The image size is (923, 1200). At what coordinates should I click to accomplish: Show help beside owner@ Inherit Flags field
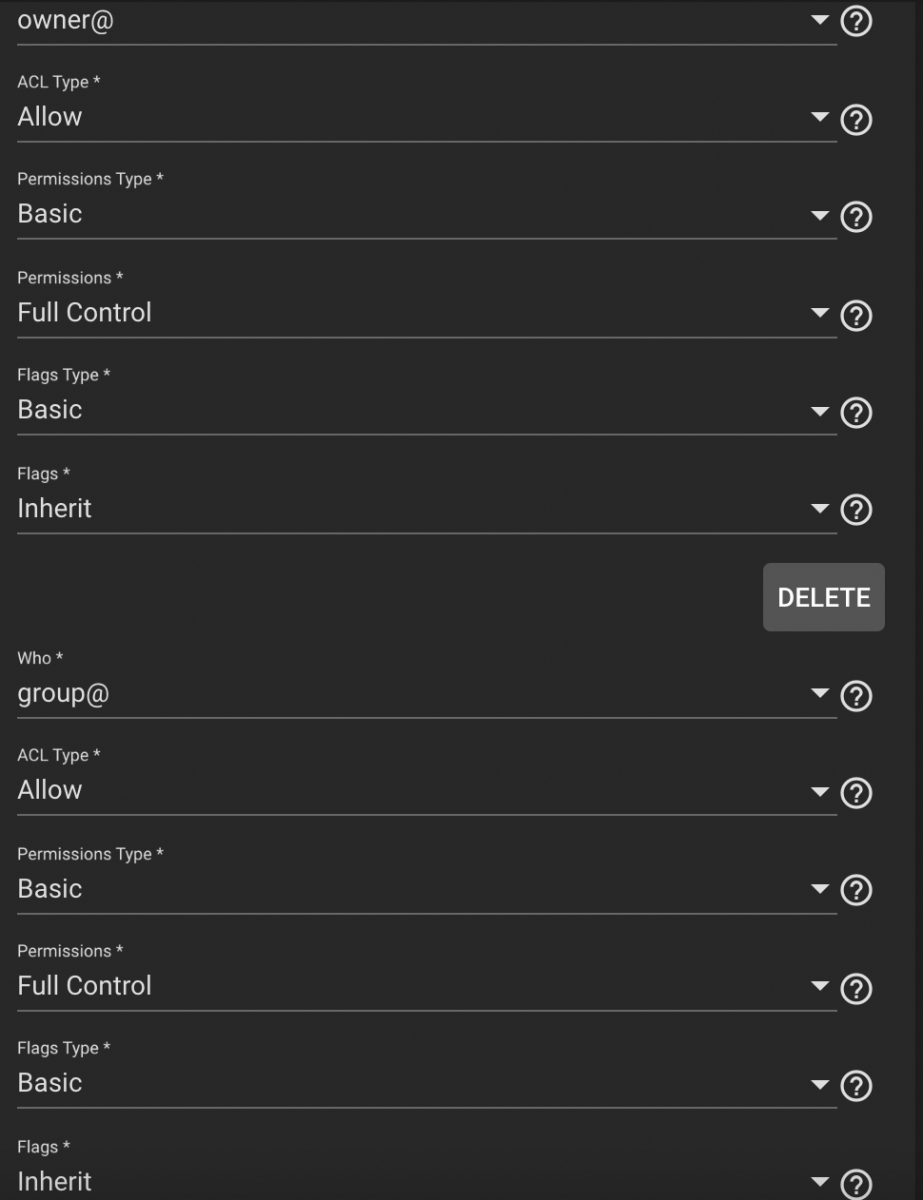(856, 511)
